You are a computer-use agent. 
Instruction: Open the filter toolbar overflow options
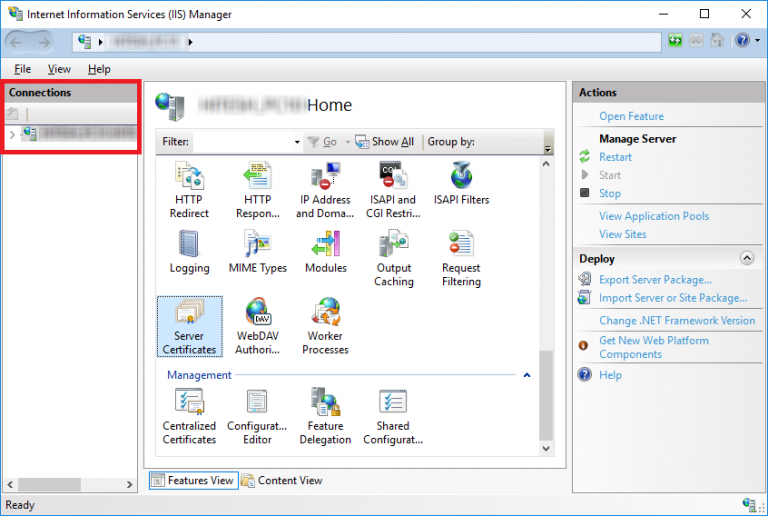548,149
